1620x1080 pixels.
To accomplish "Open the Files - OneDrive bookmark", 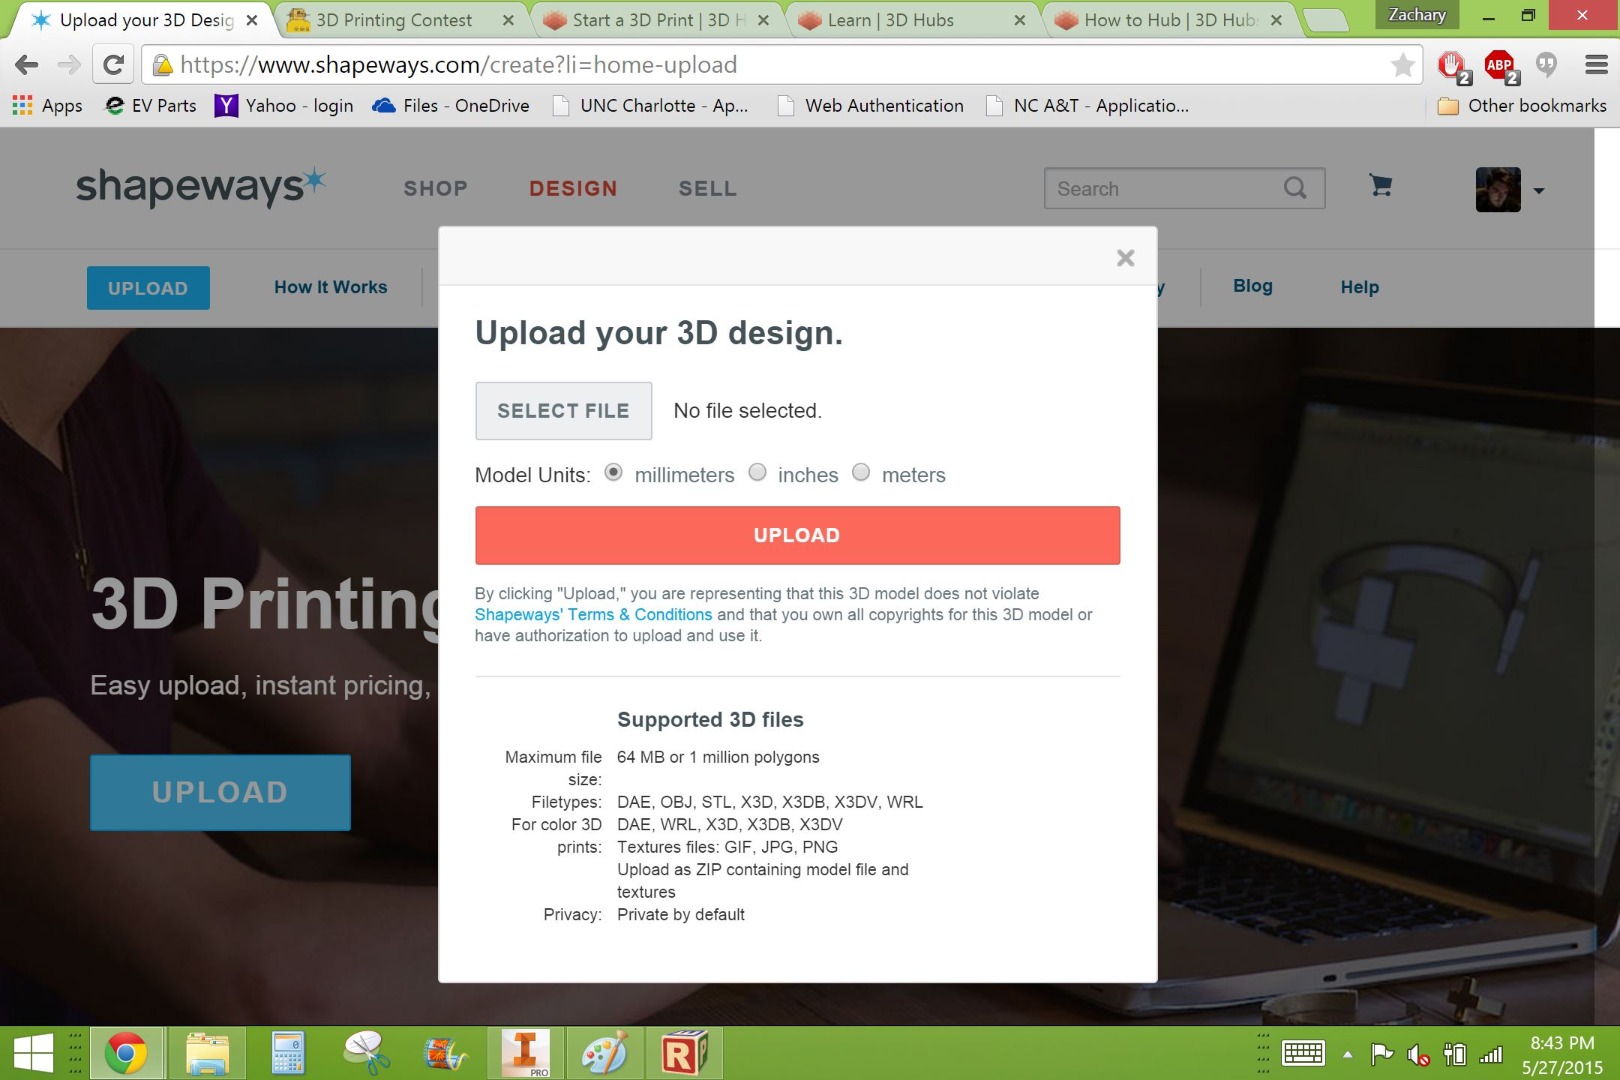I will click(451, 106).
